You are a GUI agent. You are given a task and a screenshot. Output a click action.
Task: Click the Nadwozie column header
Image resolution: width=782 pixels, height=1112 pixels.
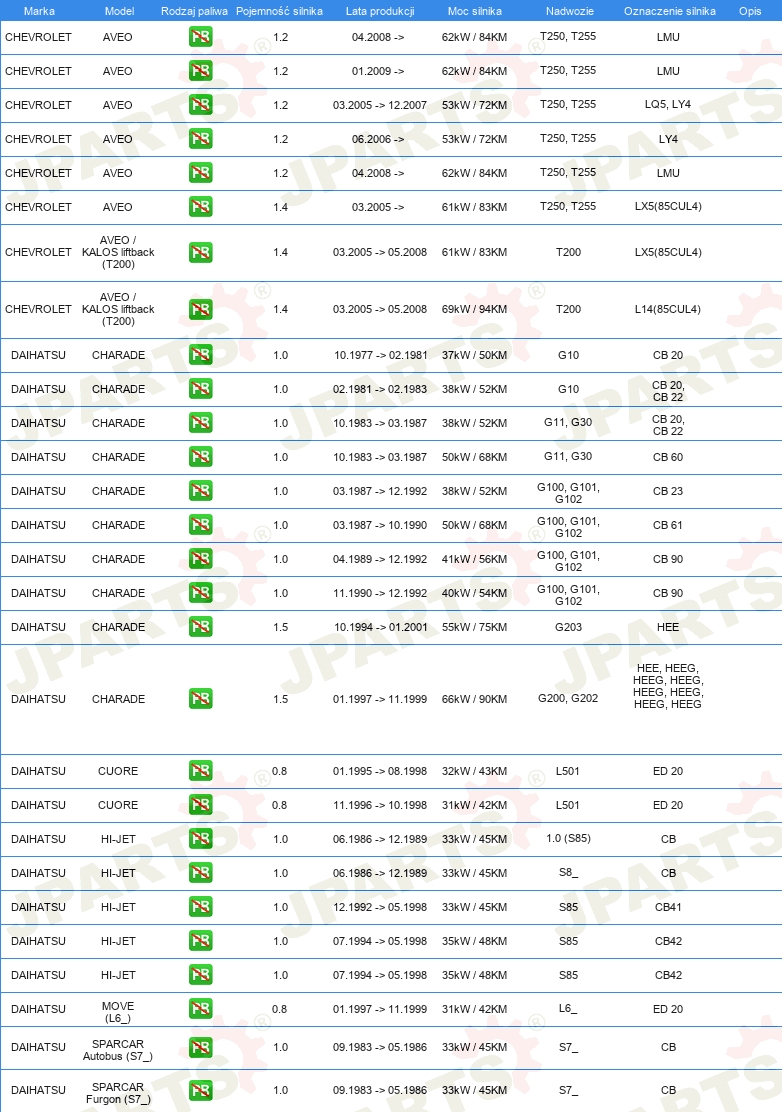coord(570,11)
